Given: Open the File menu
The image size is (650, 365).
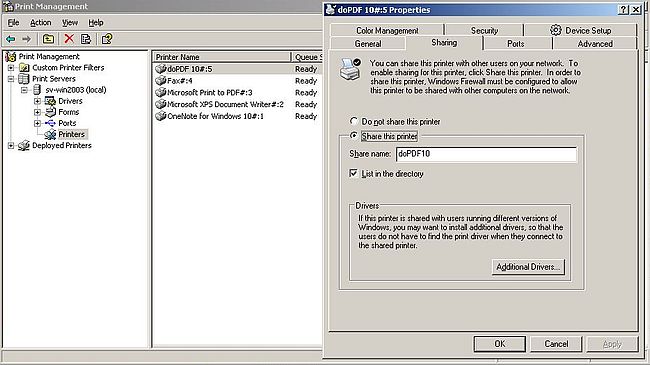Looking at the screenshot, I should click(13, 22).
